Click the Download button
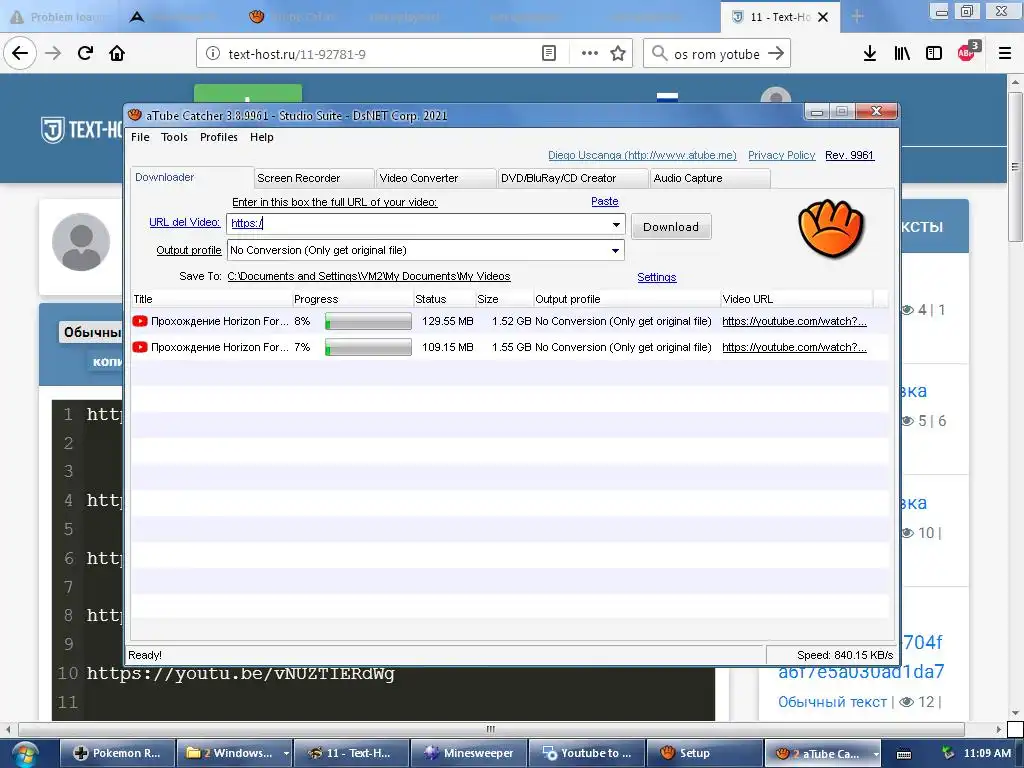 671,227
